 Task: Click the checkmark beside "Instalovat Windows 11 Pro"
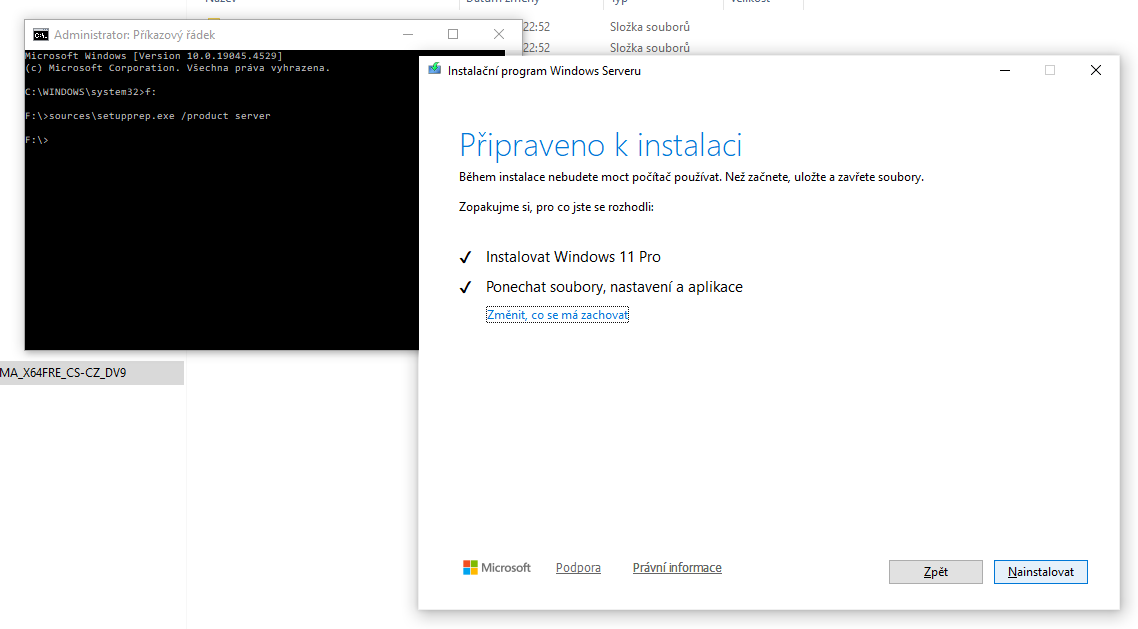tap(464, 257)
